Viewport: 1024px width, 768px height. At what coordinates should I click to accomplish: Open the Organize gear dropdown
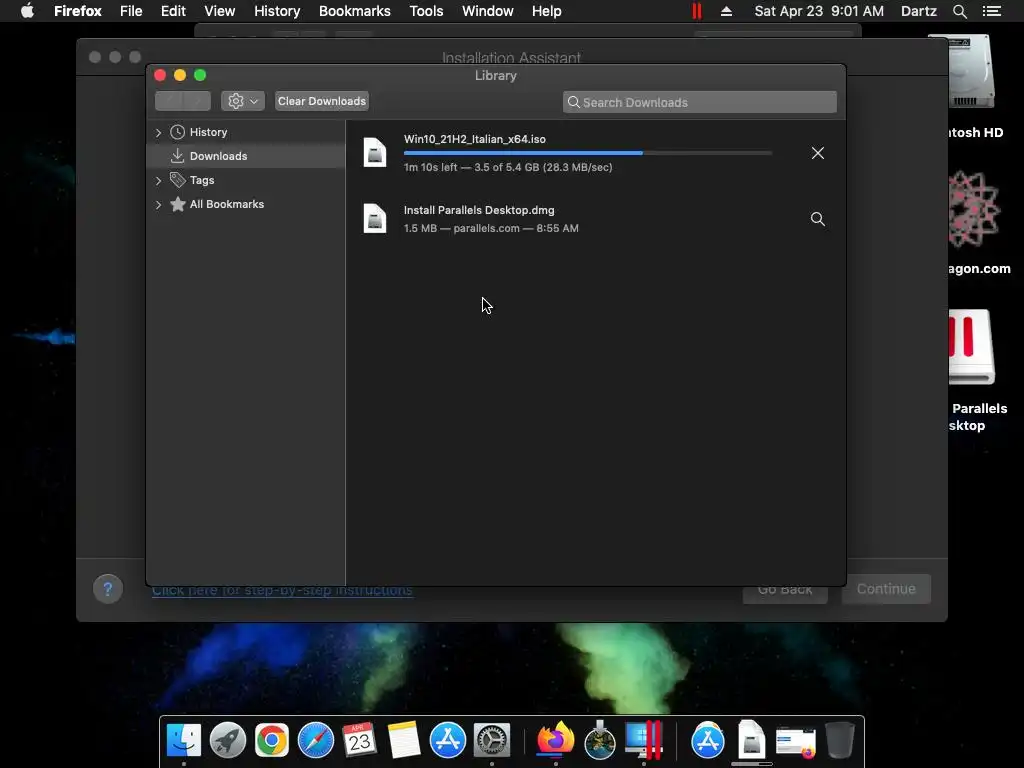243,101
